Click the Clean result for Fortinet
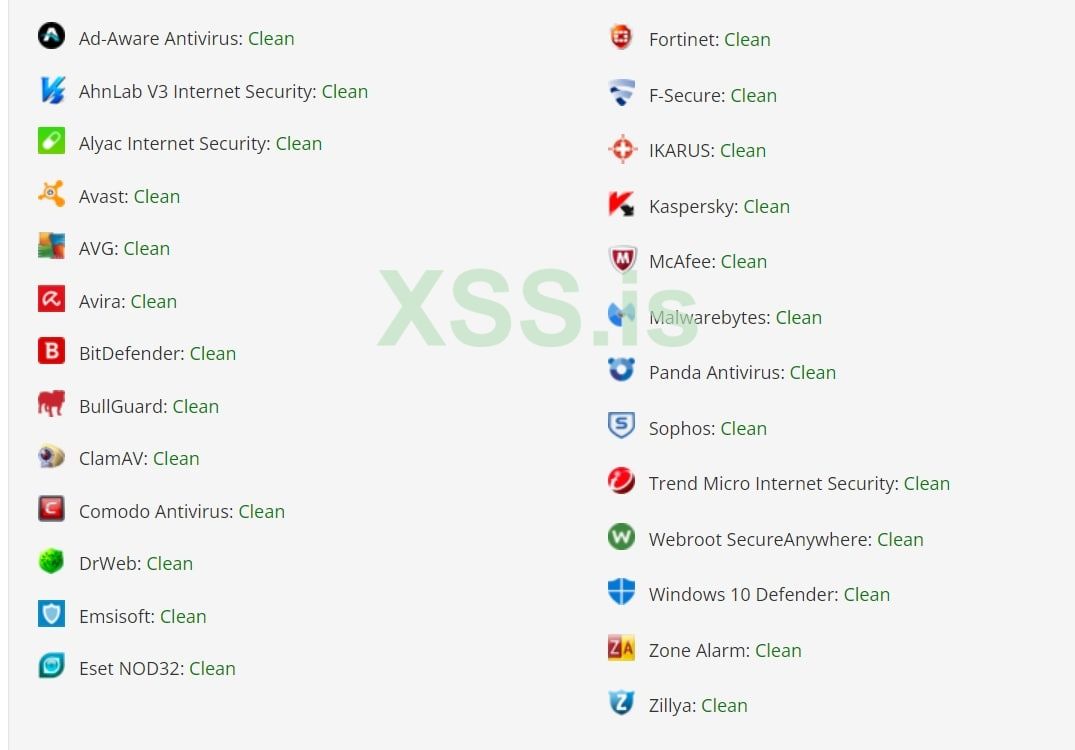The image size is (1075, 750). coord(747,39)
